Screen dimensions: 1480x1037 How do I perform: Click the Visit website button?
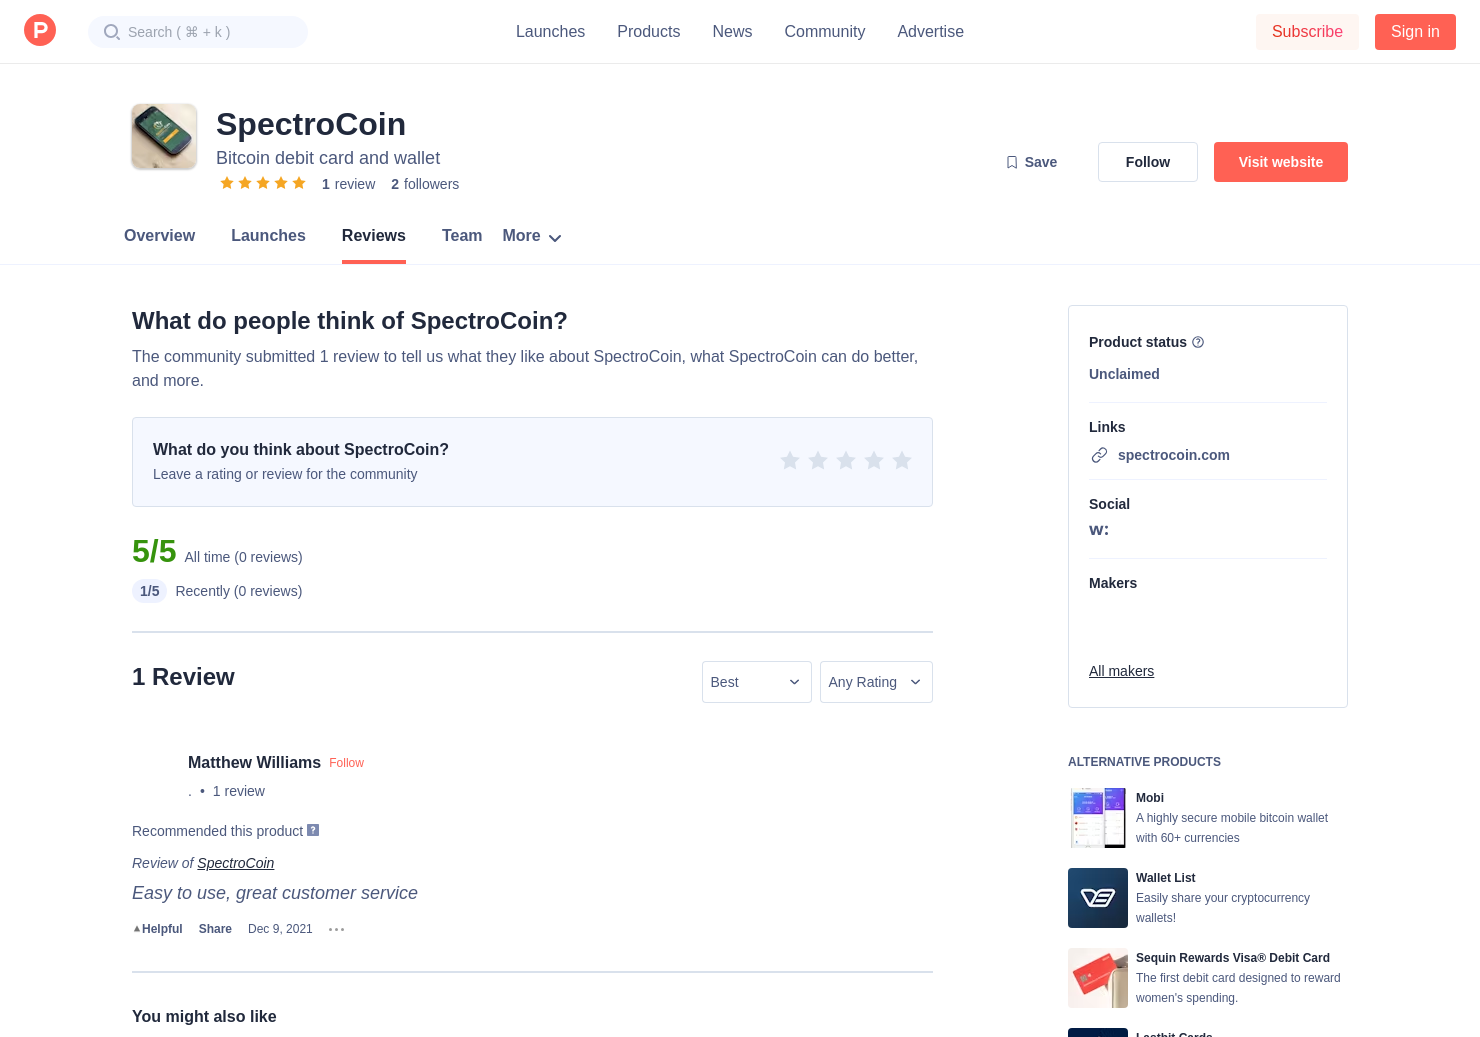pos(1280,161)
